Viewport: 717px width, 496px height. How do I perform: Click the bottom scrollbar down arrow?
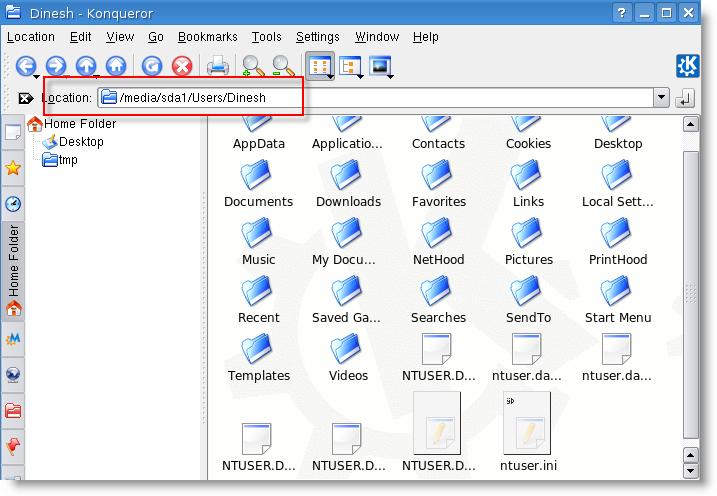690,470
